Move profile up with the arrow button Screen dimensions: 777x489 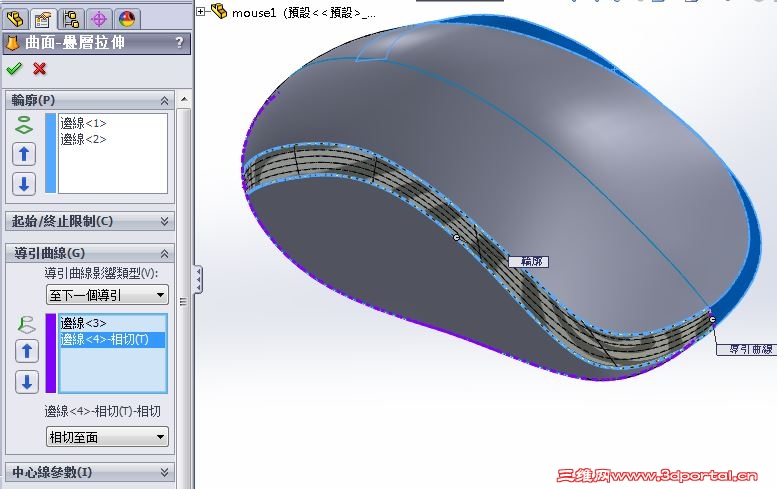tap(24, 154)
